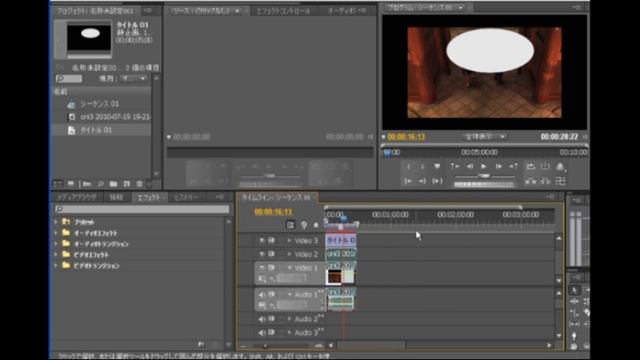Open the Project panel search-in dropdown
640x360 pixels.
coord(133,78)
